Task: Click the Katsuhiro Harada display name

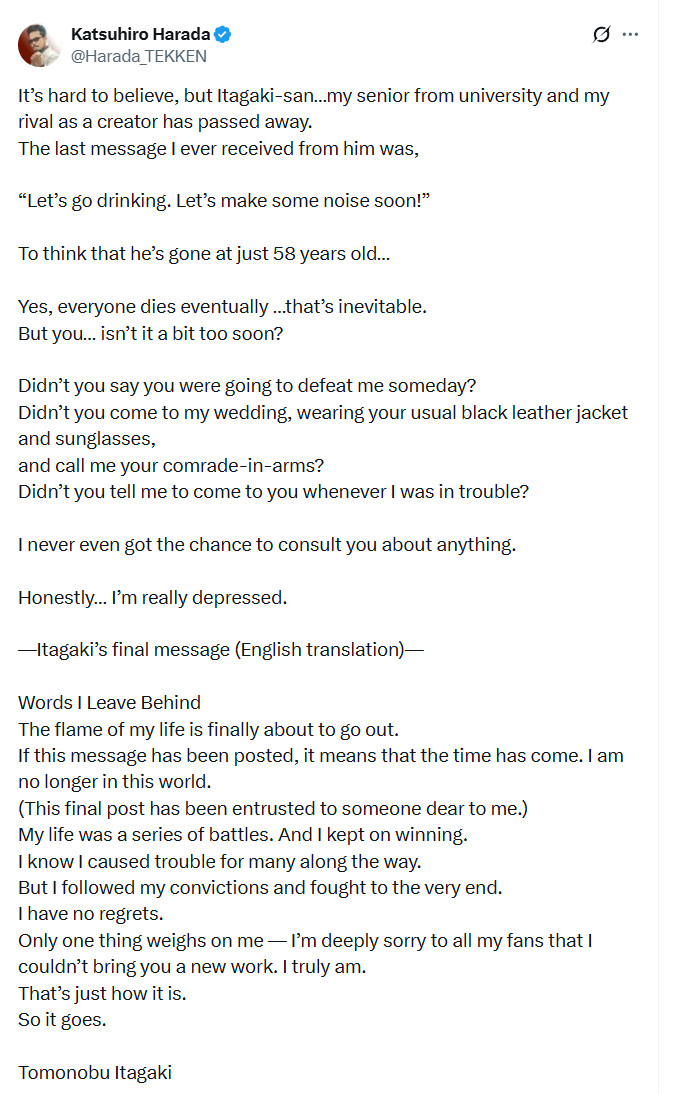Action: click(x=138, y=34)
